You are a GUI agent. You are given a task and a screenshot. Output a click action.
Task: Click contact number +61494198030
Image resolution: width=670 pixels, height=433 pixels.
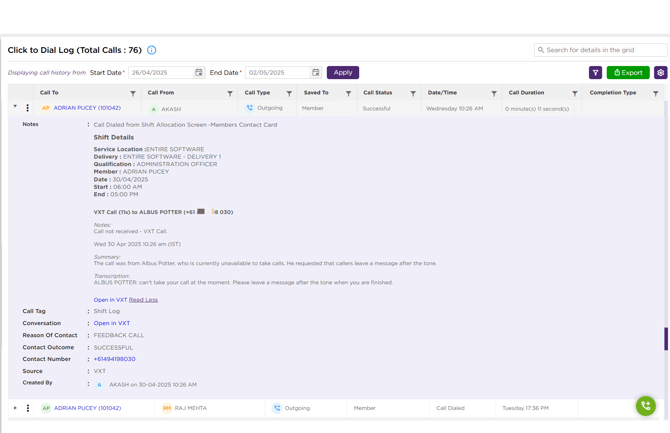tap(115, 359)
